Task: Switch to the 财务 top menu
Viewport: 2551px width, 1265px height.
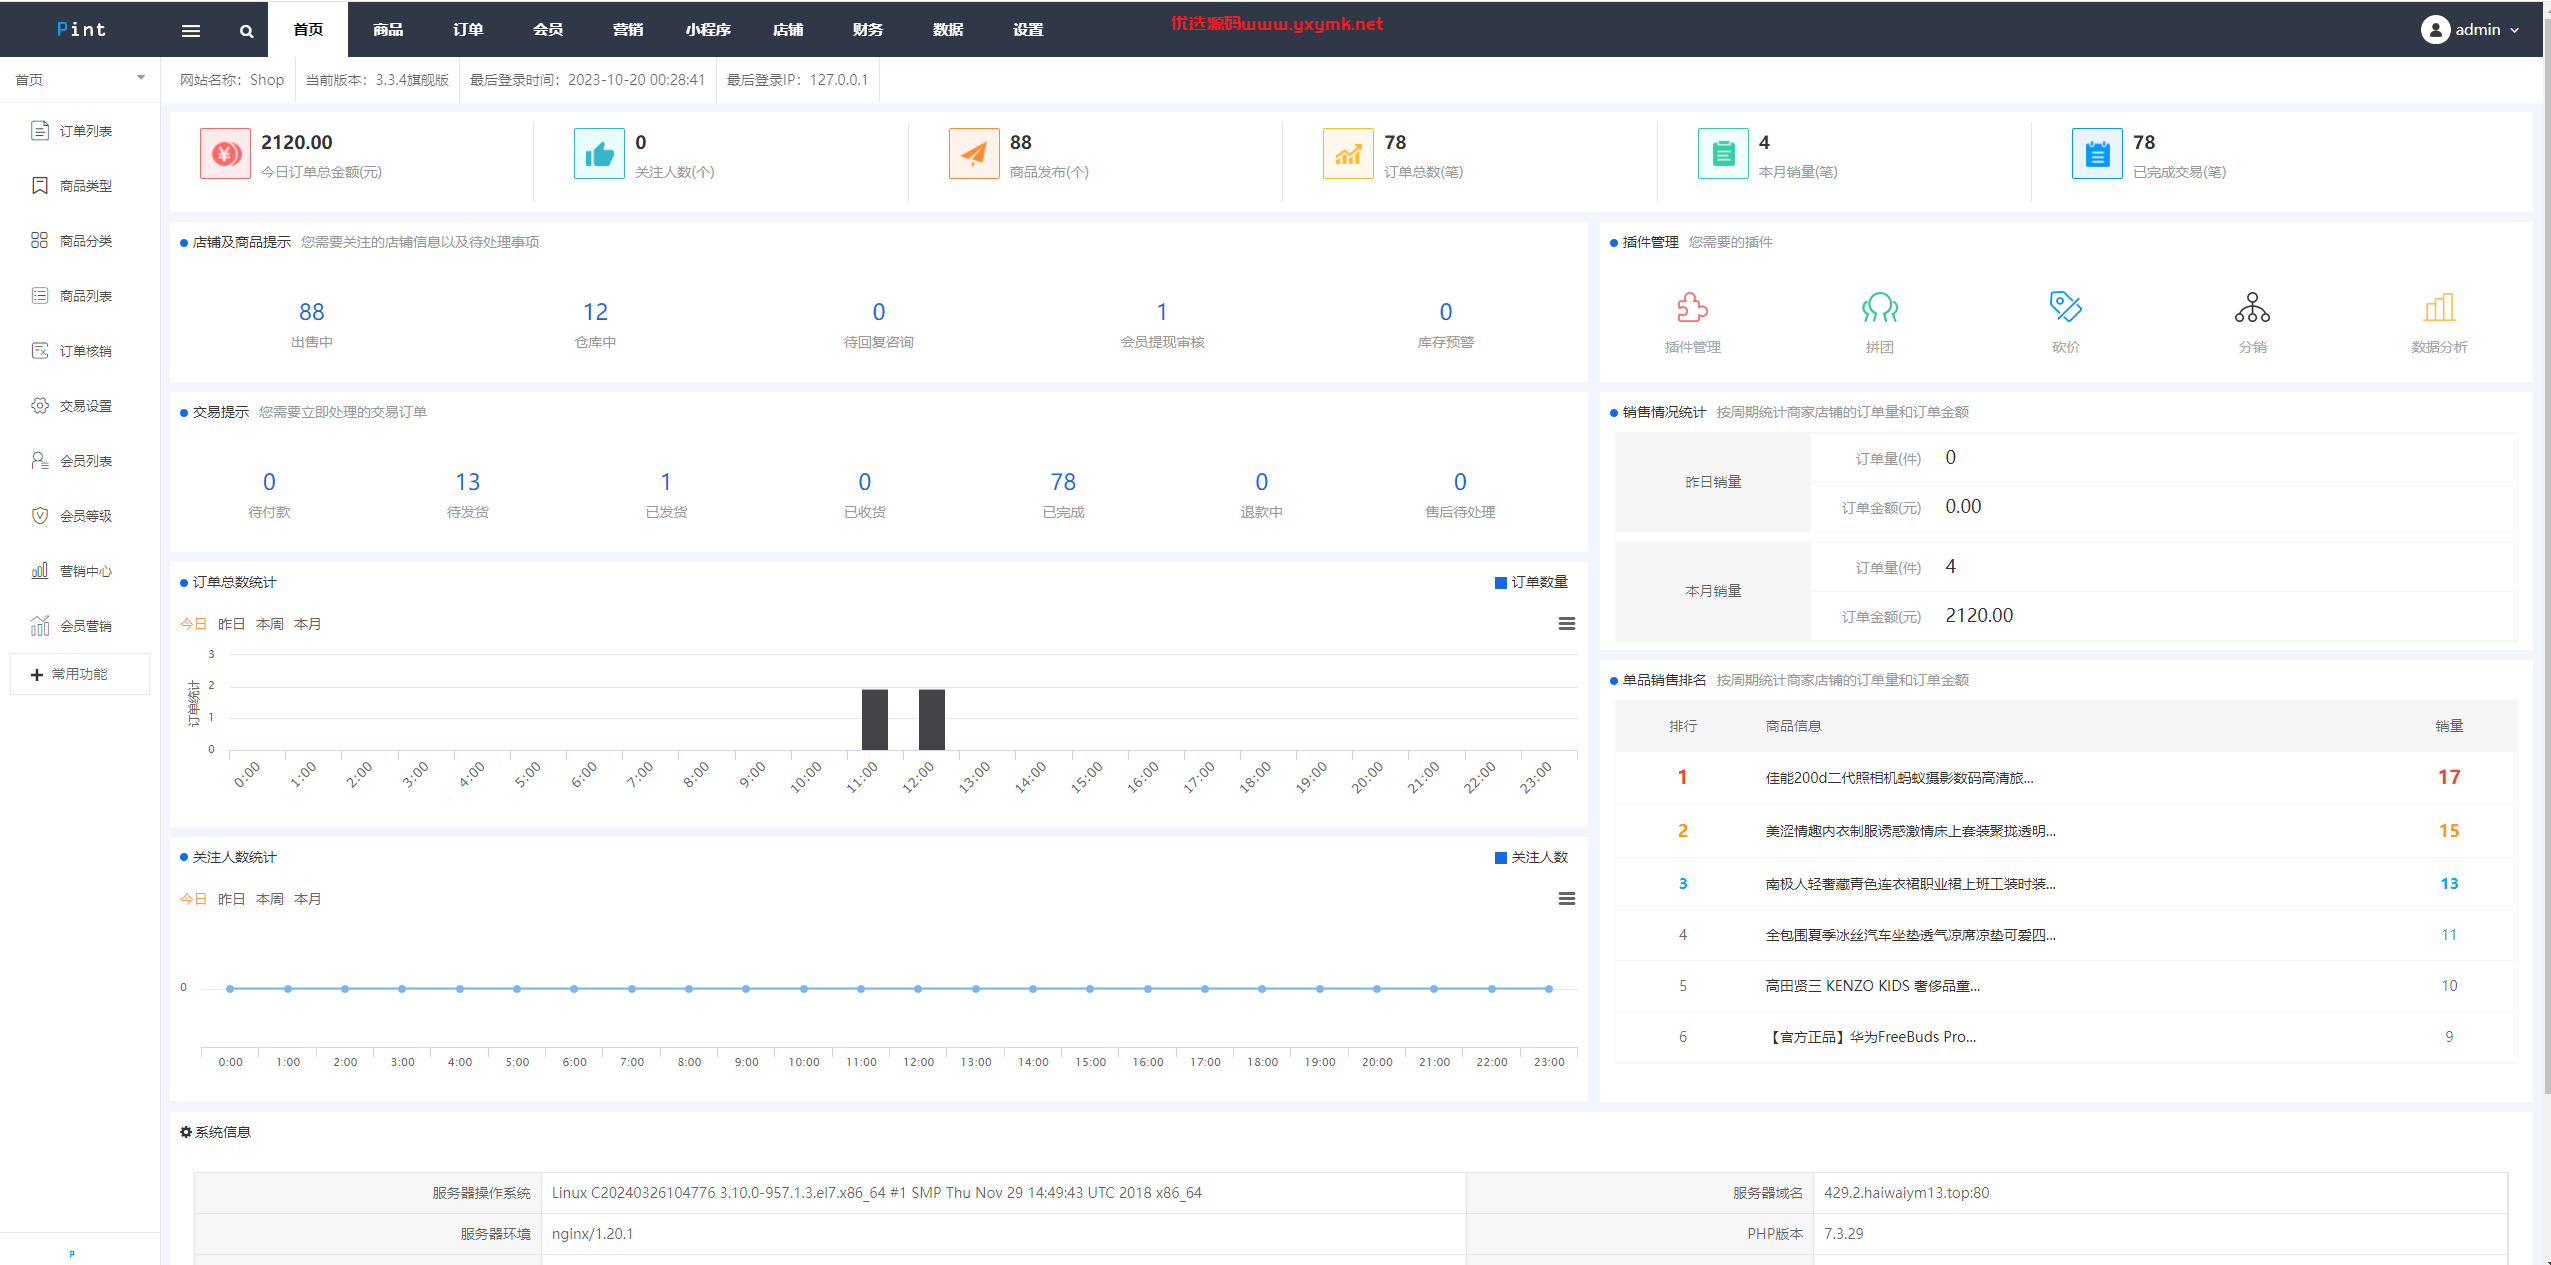Action: coord(868,30)
